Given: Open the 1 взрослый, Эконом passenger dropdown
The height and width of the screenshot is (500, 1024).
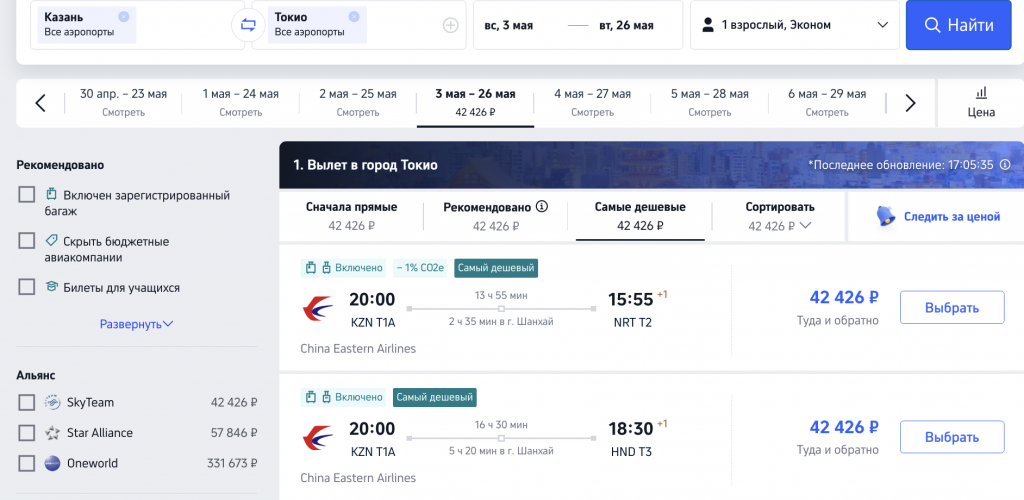Looking at the screenshot, I should pyautogui.click(x=795, y=25).
